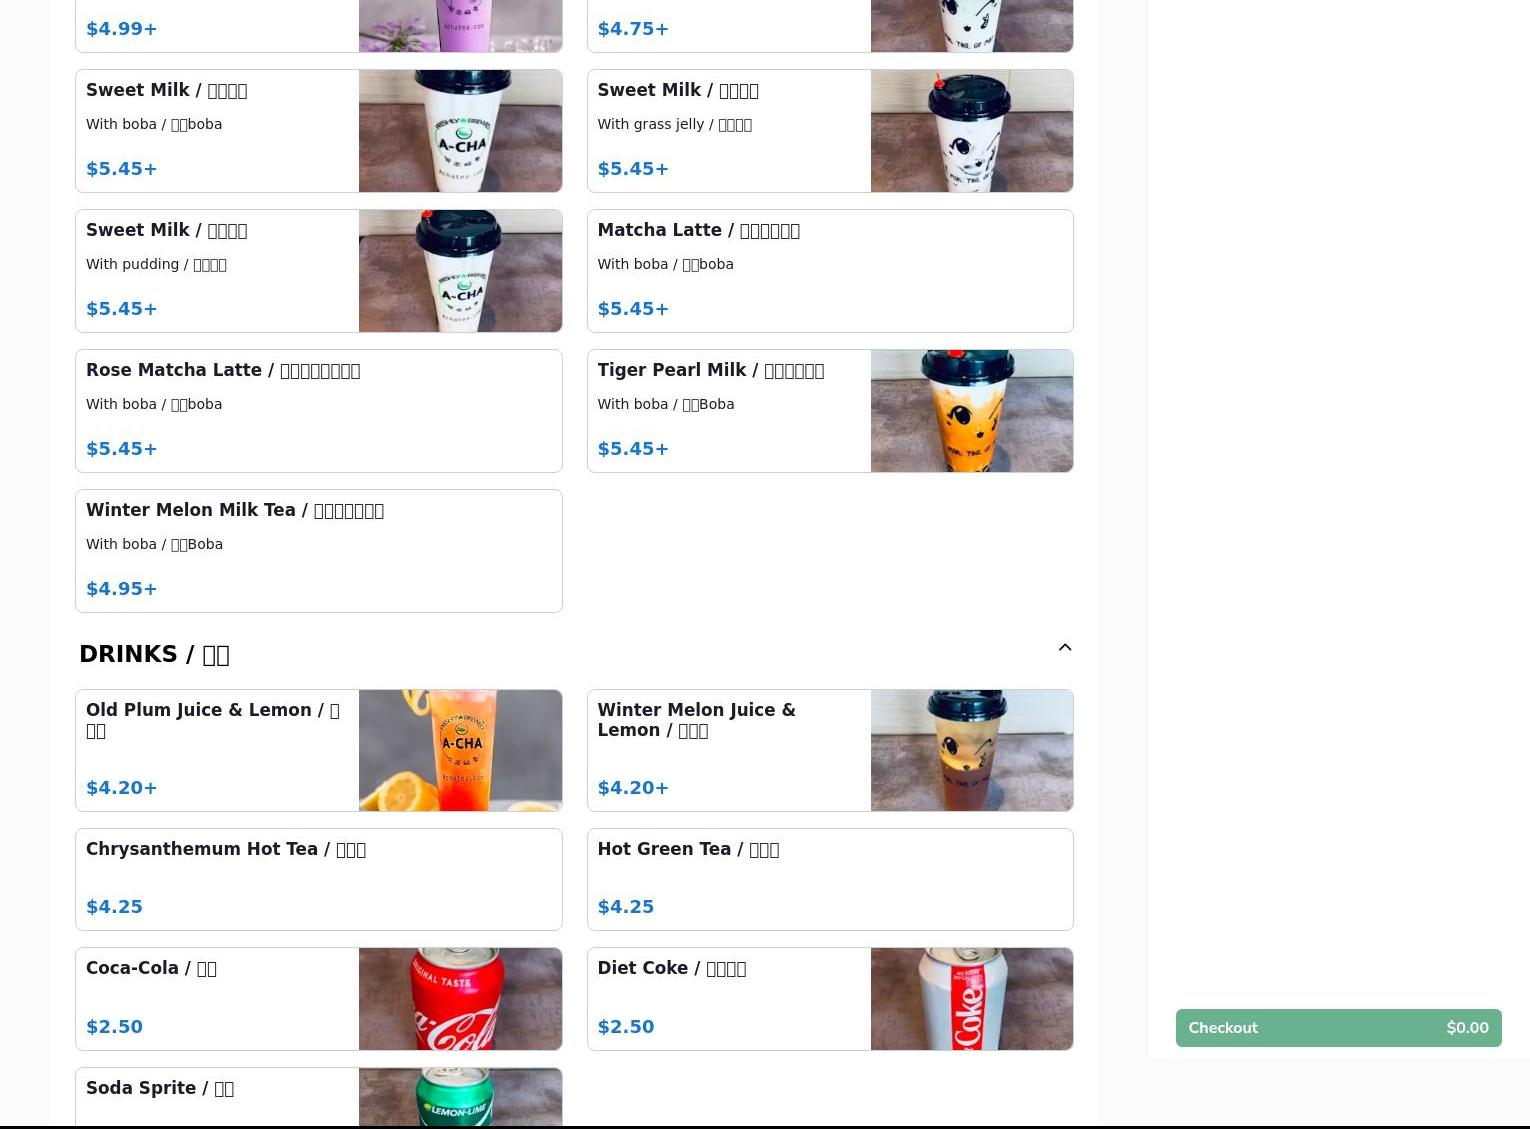The image size is (1530, 1129).
Task: Choose Matcha Latte with boba item
Action: point(830,271)
